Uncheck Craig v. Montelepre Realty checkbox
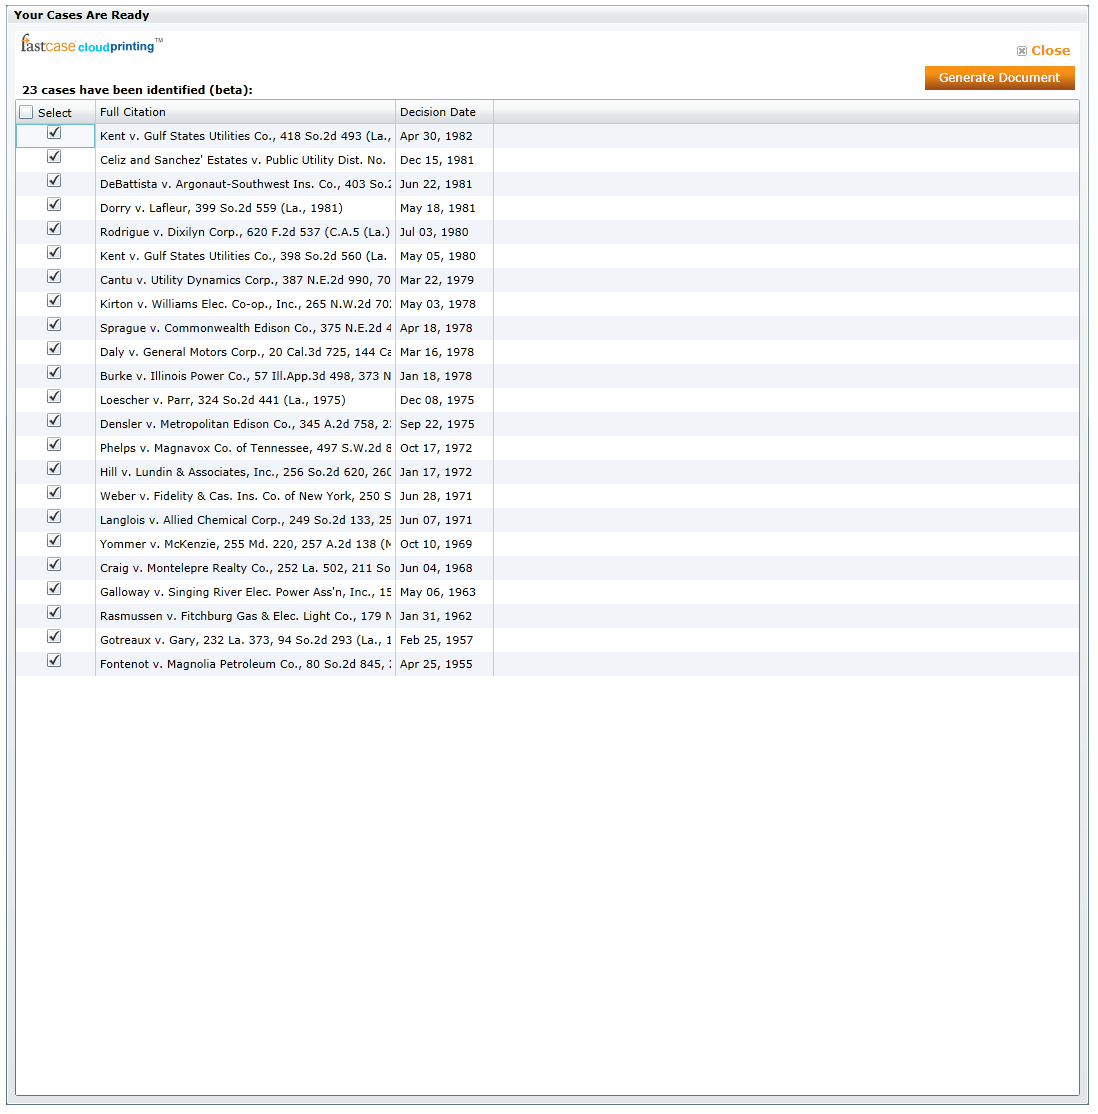 [54, 565]
